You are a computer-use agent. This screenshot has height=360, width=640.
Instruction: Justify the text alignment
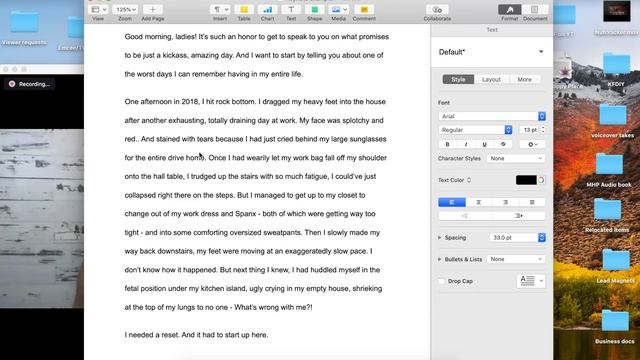(x=532, y=202)
